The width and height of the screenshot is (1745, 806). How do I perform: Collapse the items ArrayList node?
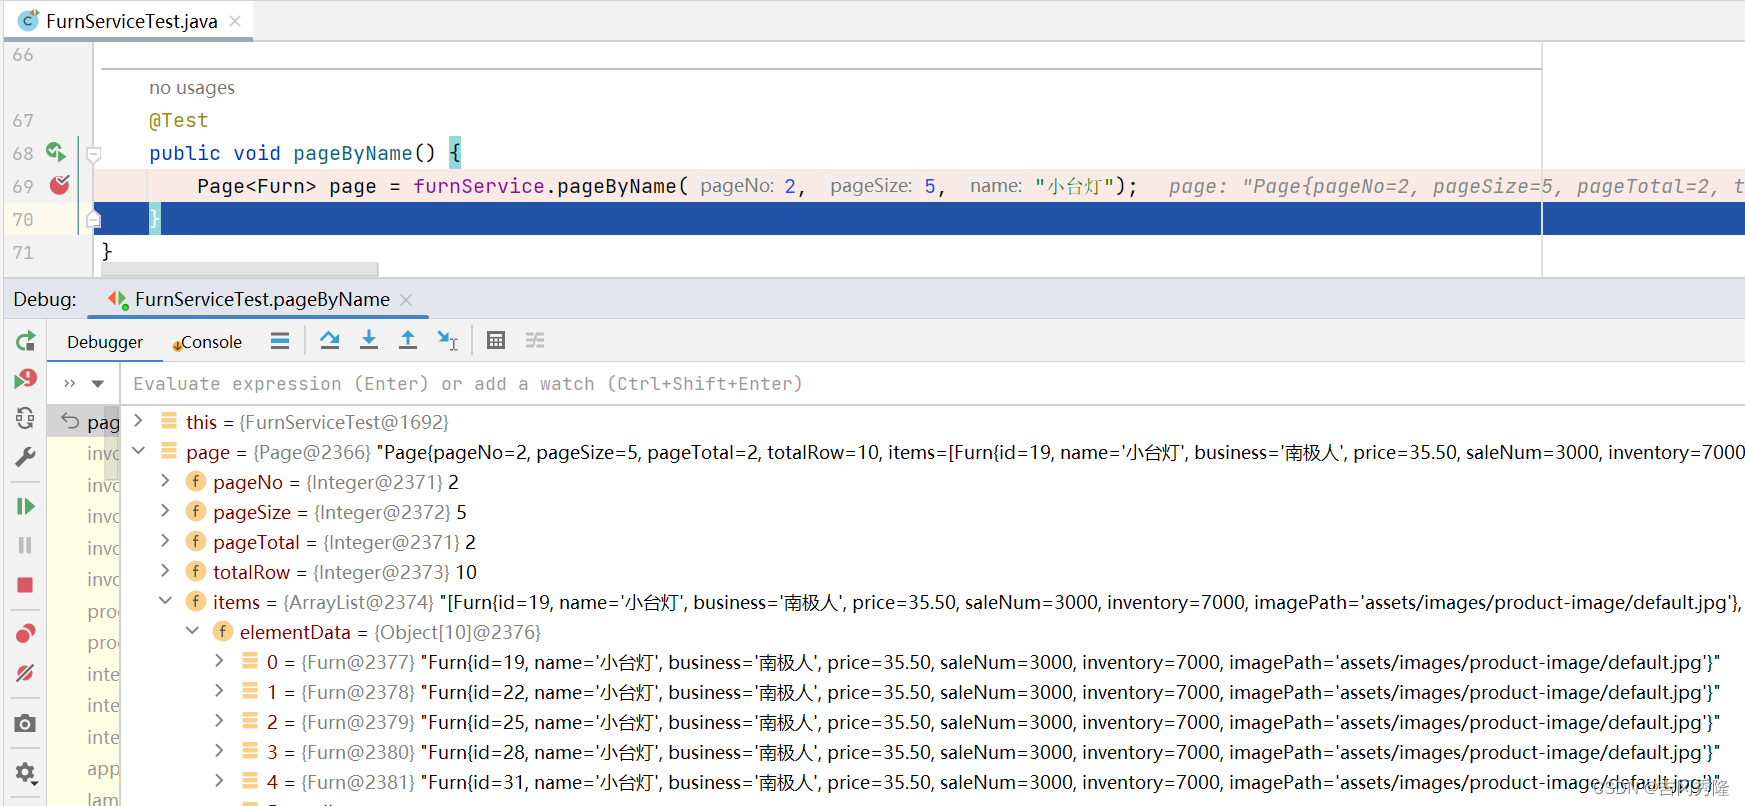[166, 601]
